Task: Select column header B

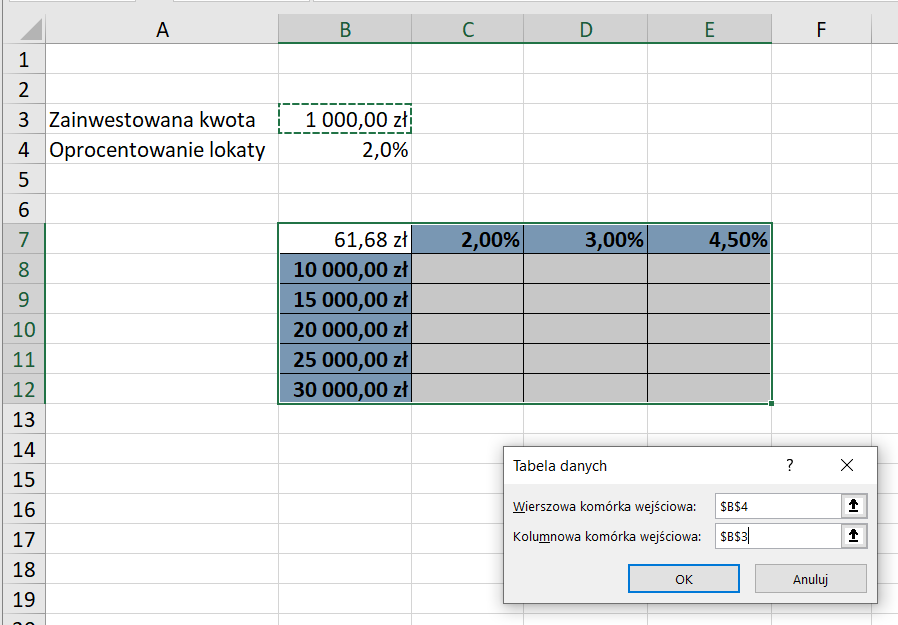Action: [344, 29]
